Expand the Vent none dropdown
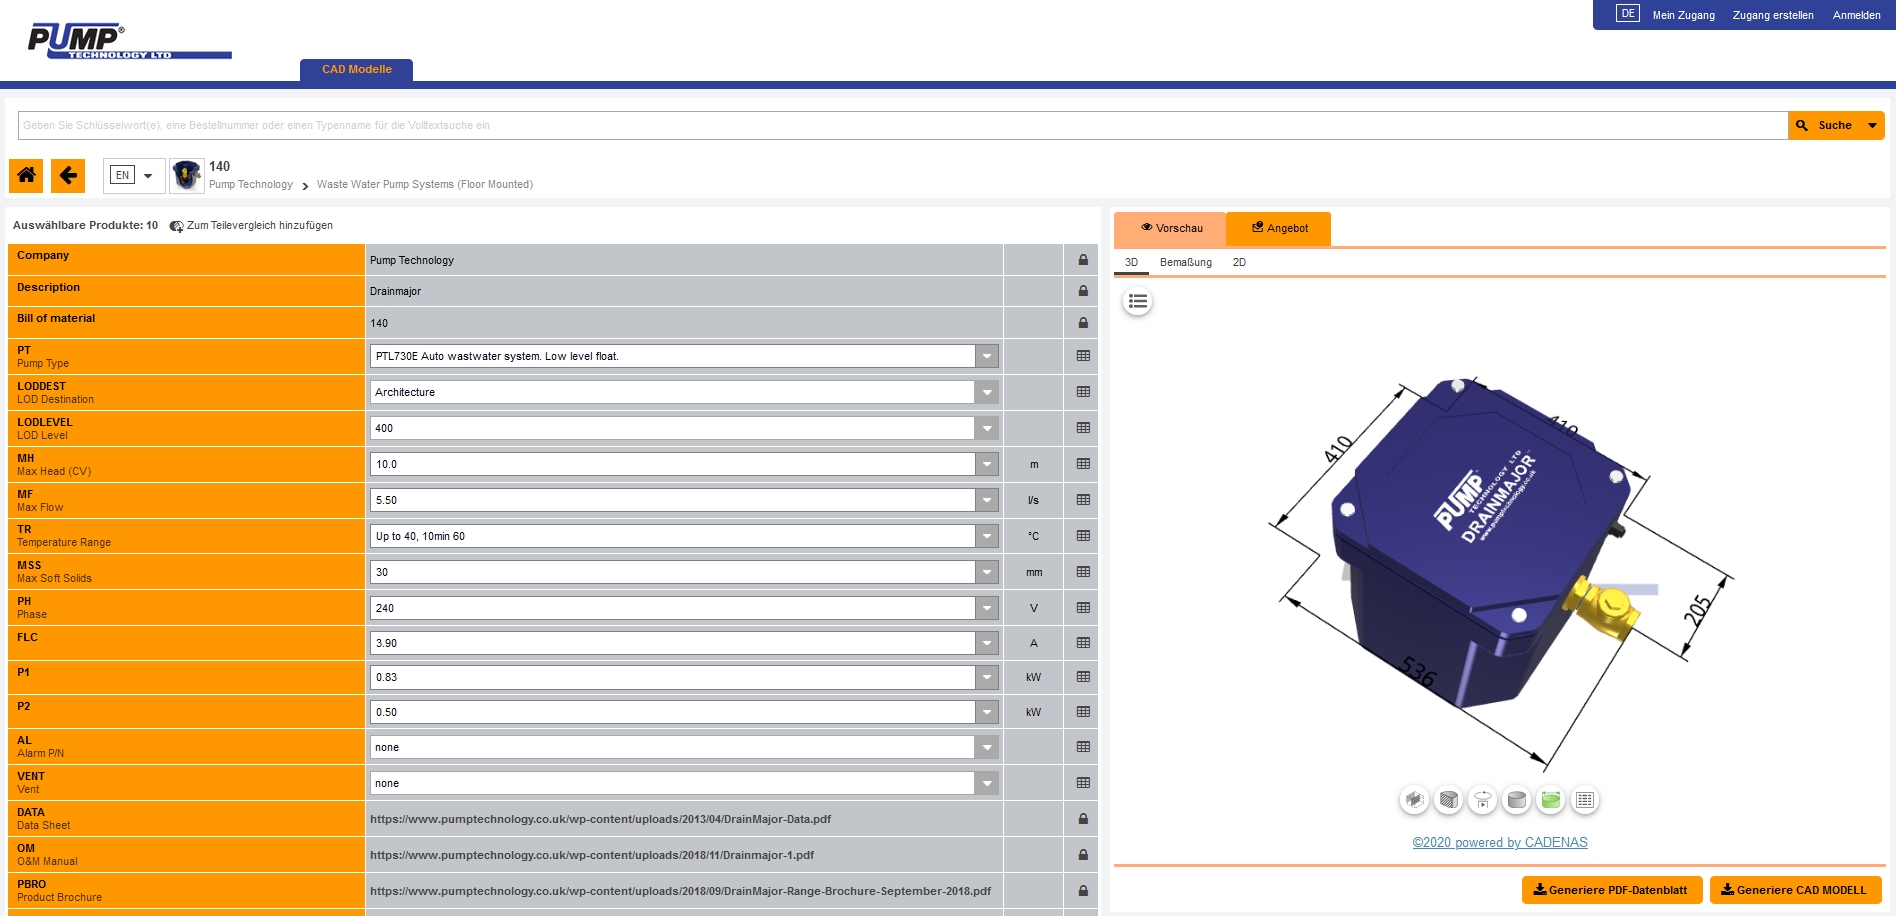Image resolution: width=1896 pixels, height=916 pixels. [x=987, y=783]
